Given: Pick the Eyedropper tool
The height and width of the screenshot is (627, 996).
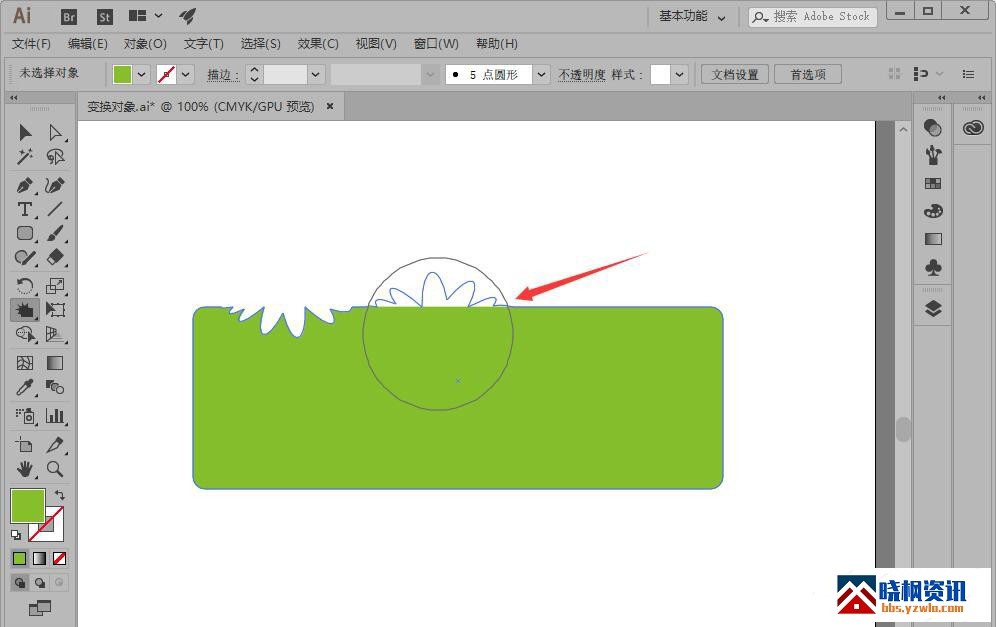Looking at the screenshot, I should click(x=25, y=387).
